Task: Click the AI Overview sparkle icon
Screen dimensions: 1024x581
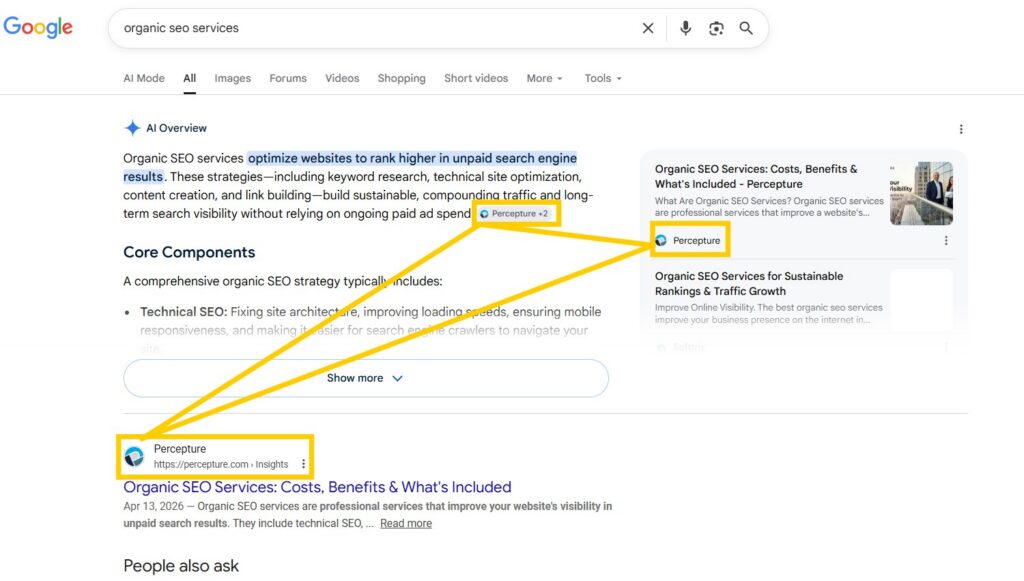Action: [x=133, y=128]
